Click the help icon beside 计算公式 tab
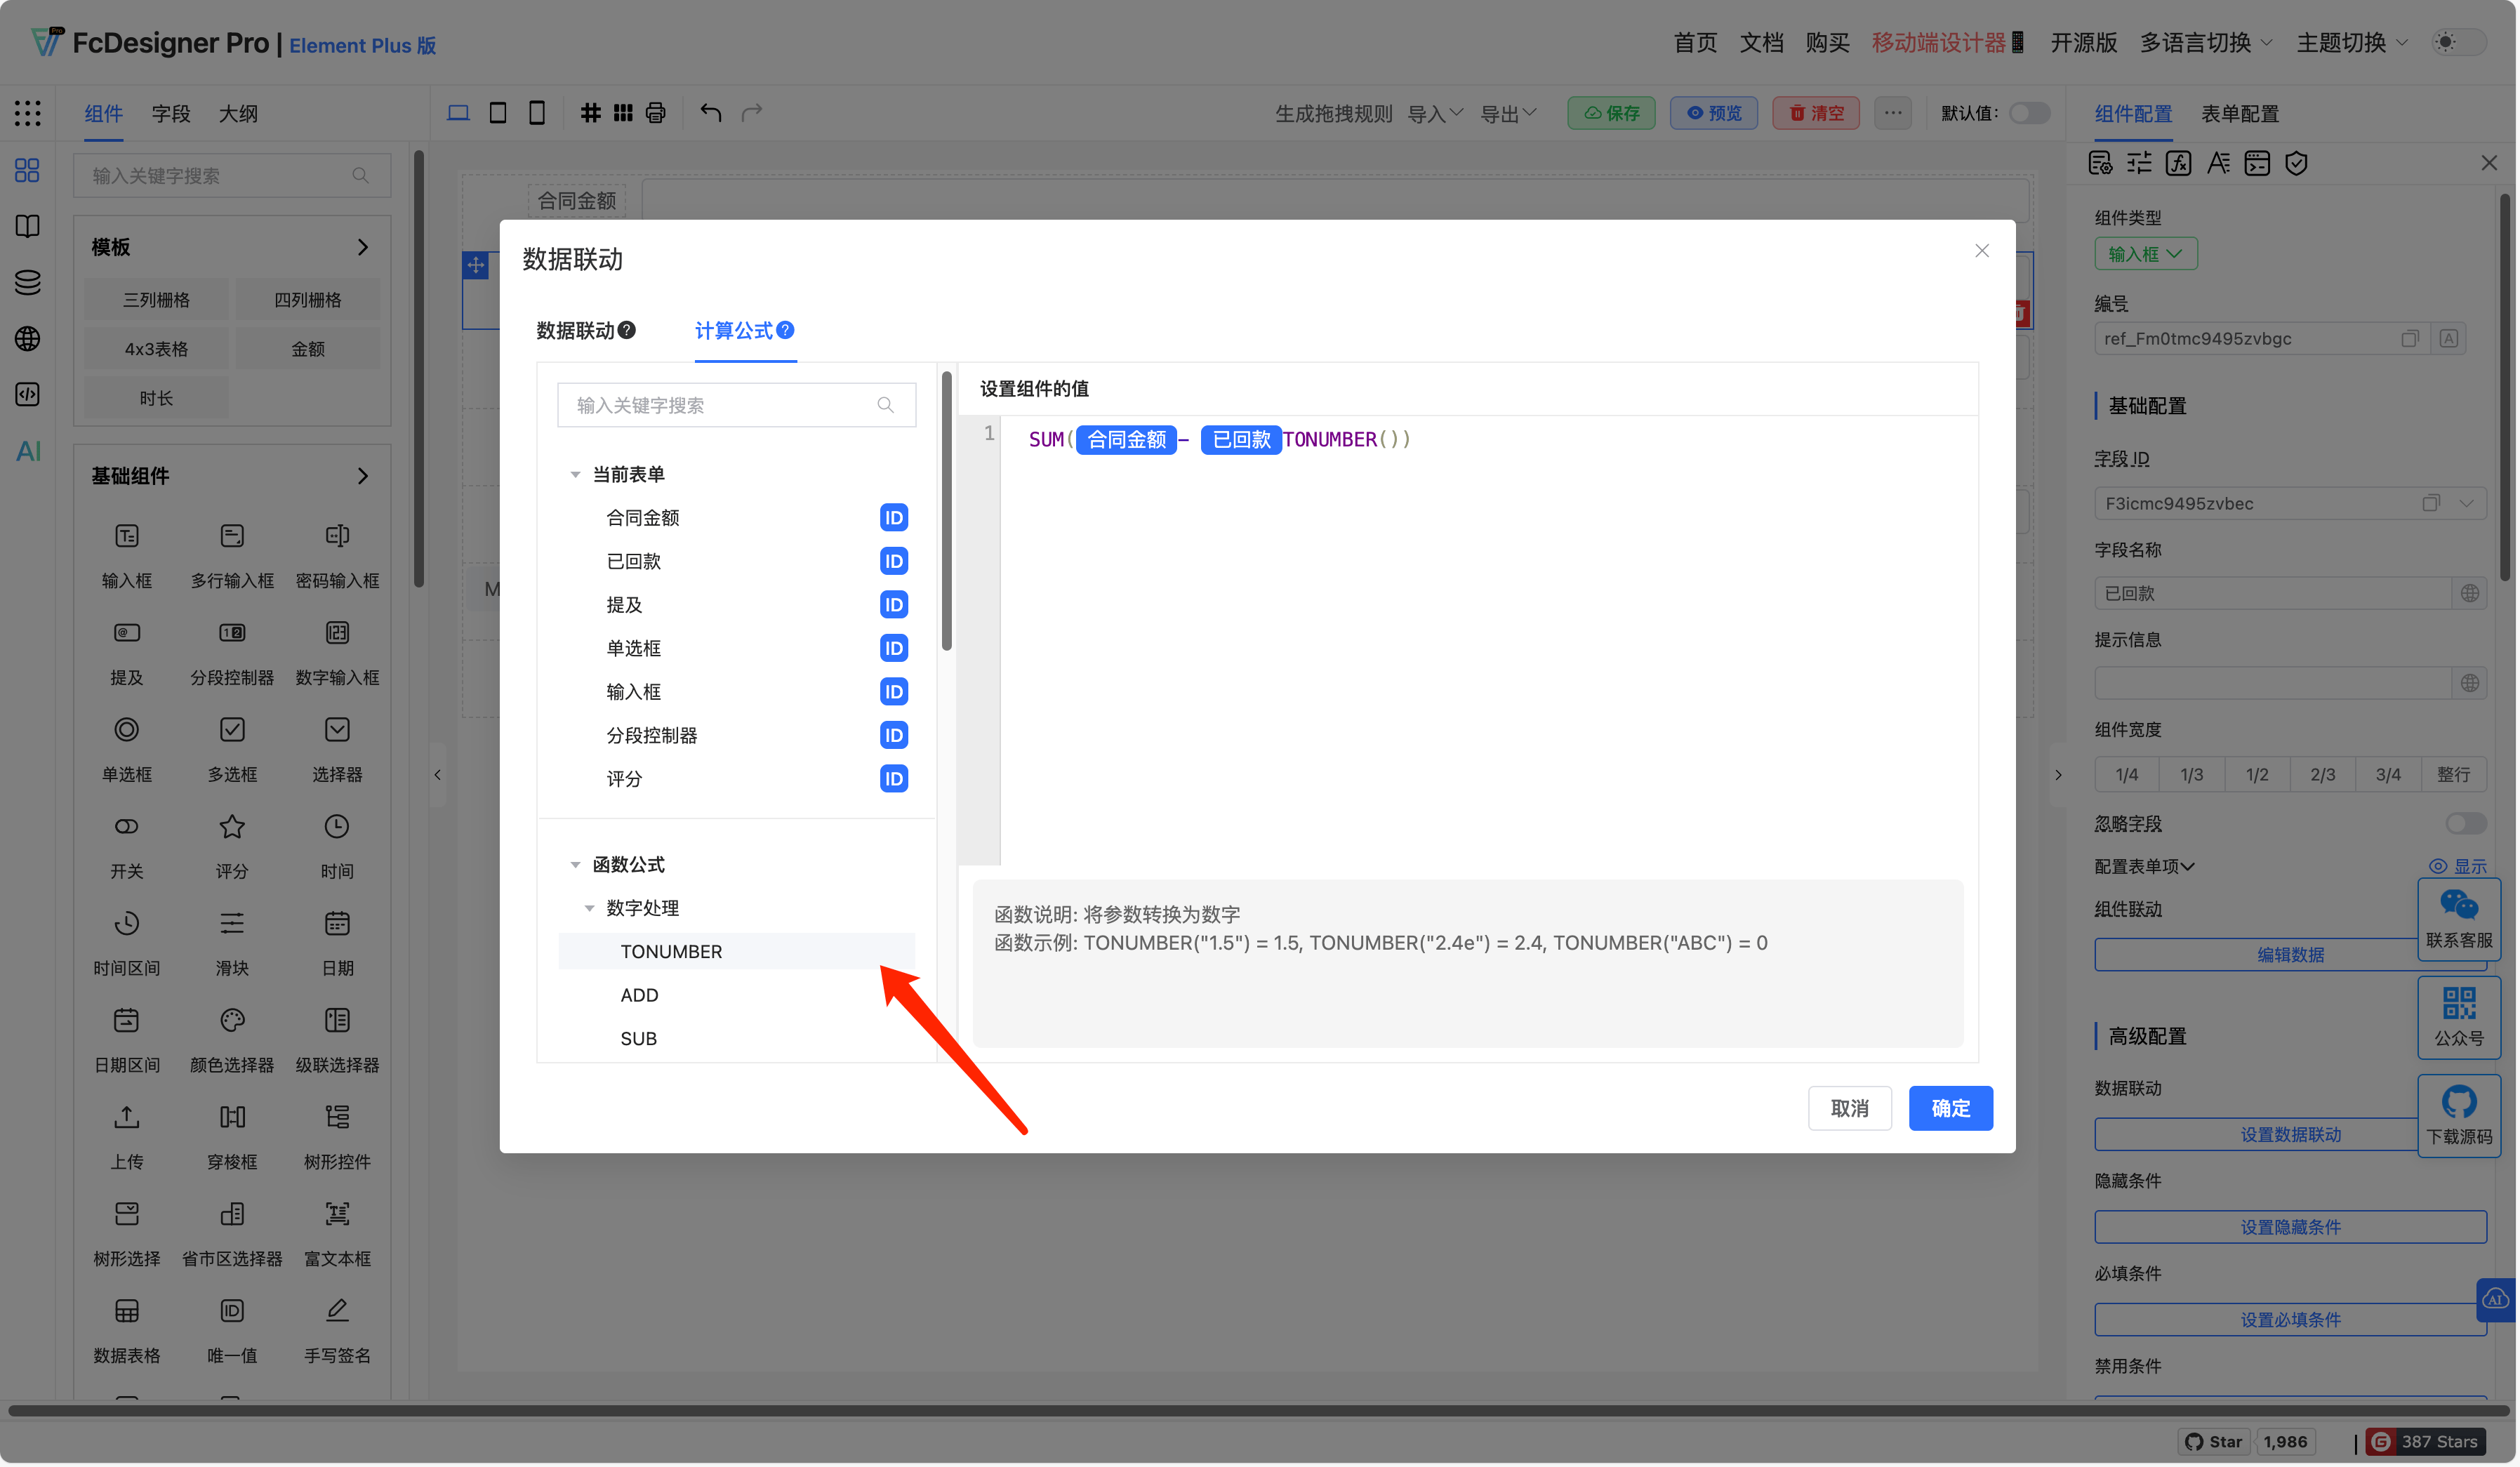2520x1467 pixels. click(786, 330)
